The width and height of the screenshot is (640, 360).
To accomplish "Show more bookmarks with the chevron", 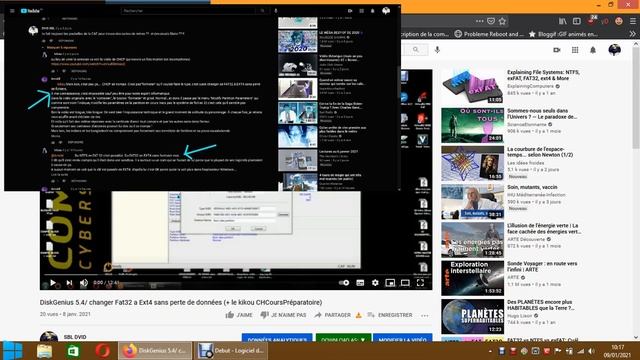I will click(x=633, y=34).
